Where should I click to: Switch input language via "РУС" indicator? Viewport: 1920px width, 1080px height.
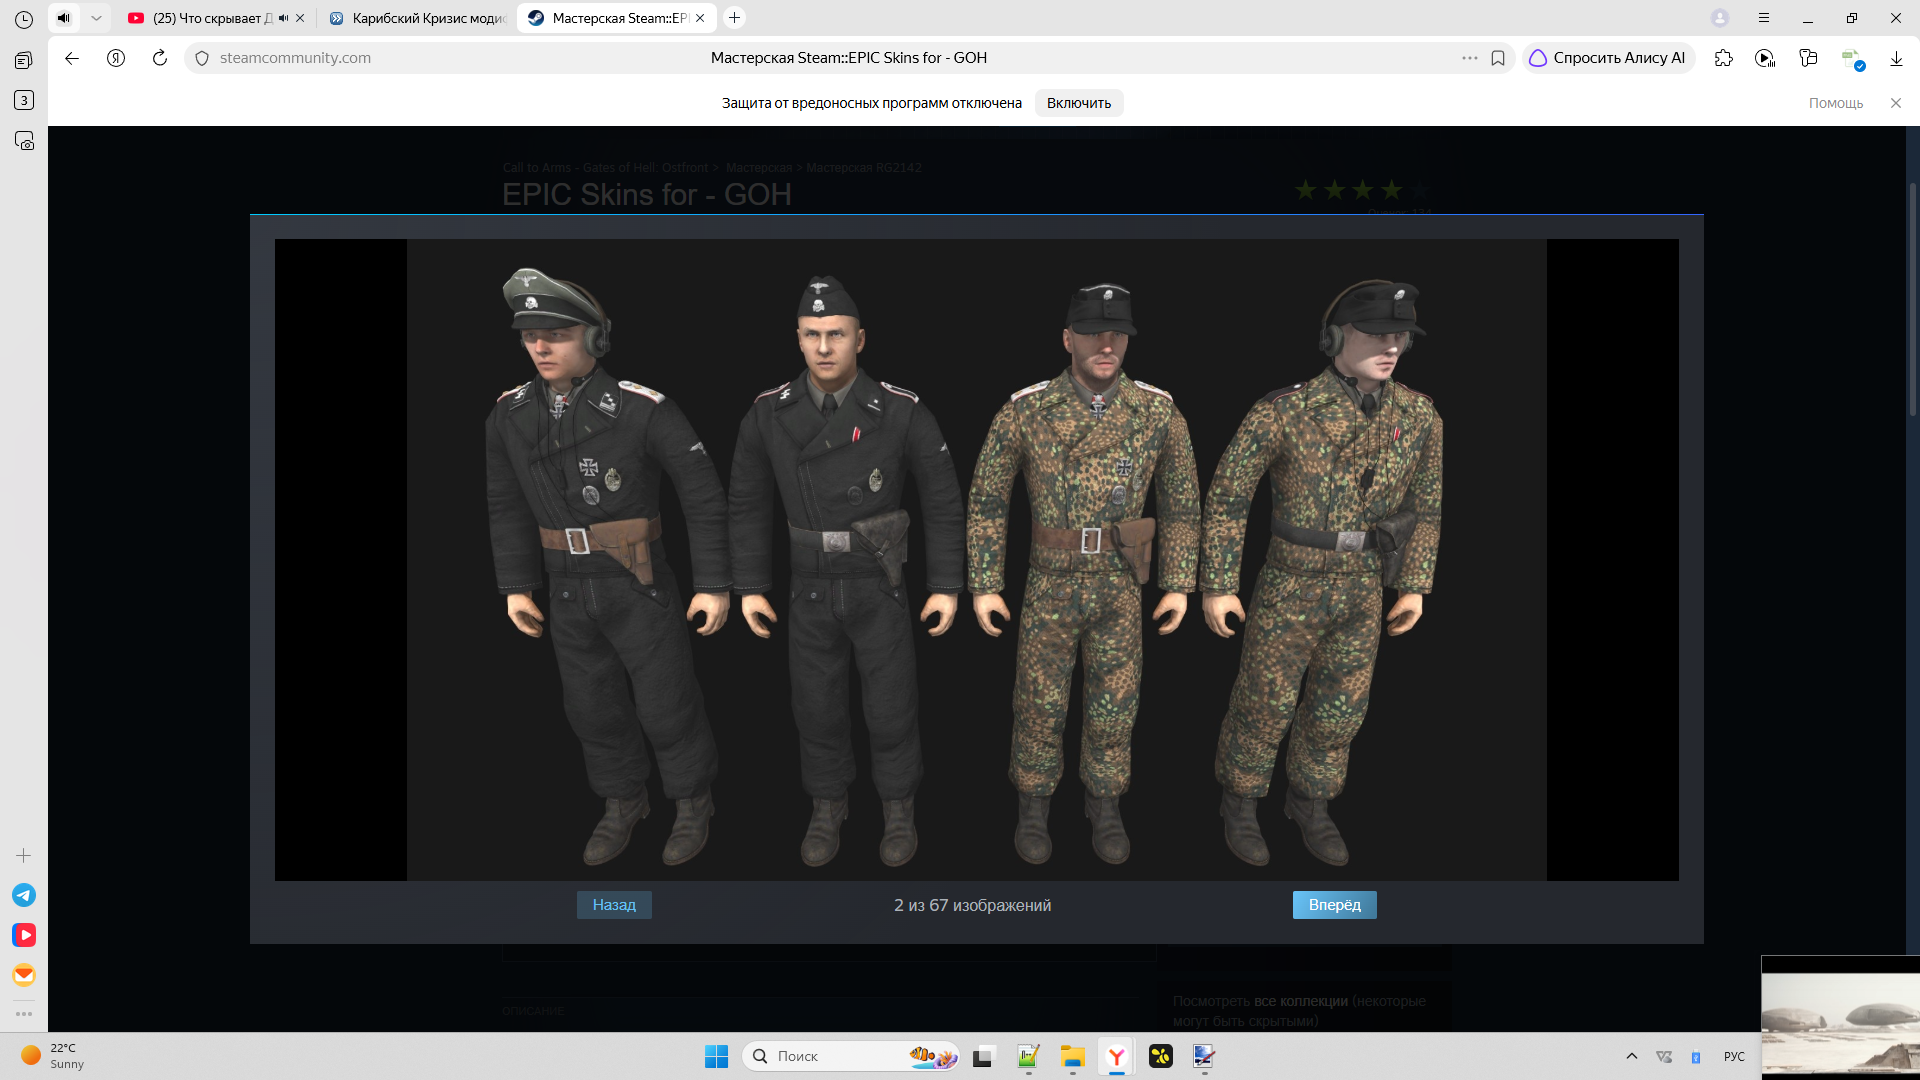tap(1734, 1057)
